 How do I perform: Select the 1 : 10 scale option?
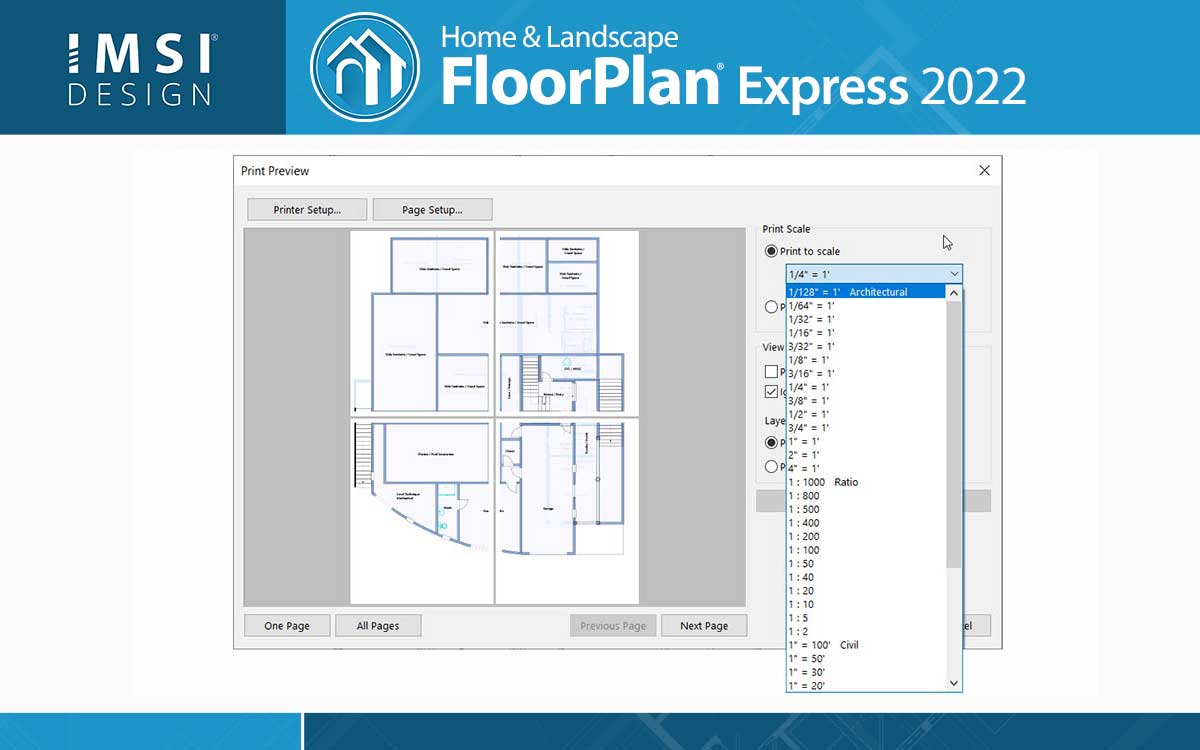pos(866,604)
